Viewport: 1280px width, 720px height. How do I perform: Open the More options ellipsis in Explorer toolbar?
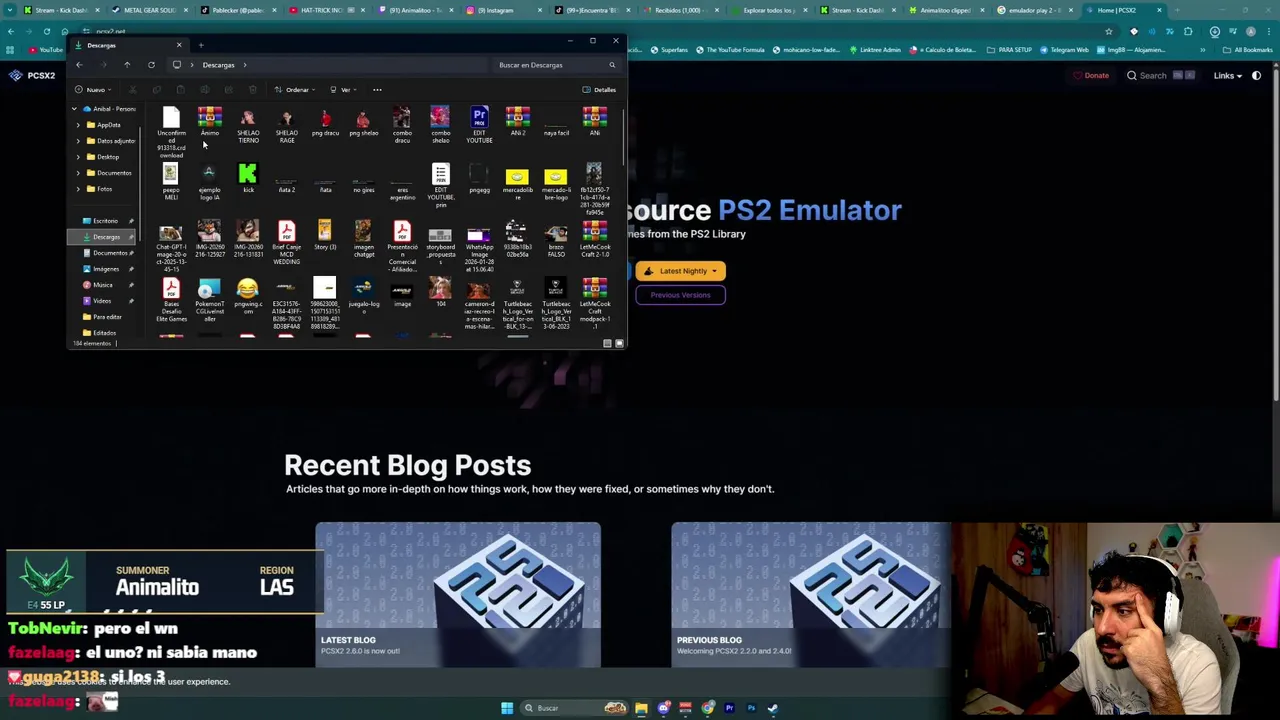tap(377, 90)
